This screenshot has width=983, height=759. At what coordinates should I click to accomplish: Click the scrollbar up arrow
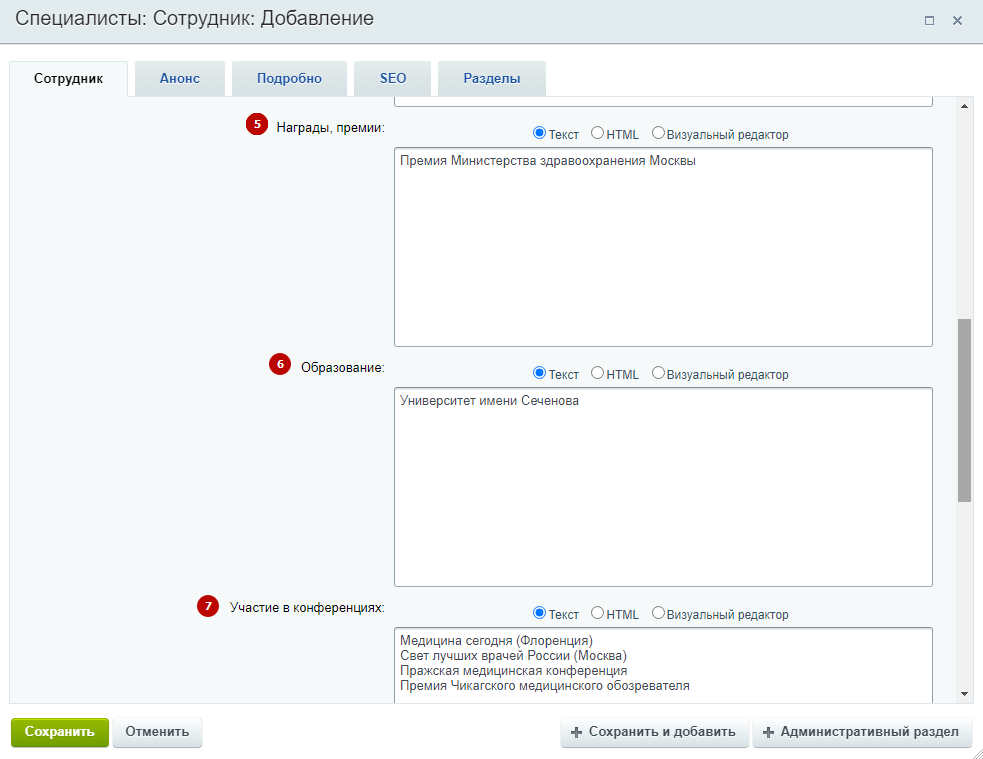click(x=964, y=106)
